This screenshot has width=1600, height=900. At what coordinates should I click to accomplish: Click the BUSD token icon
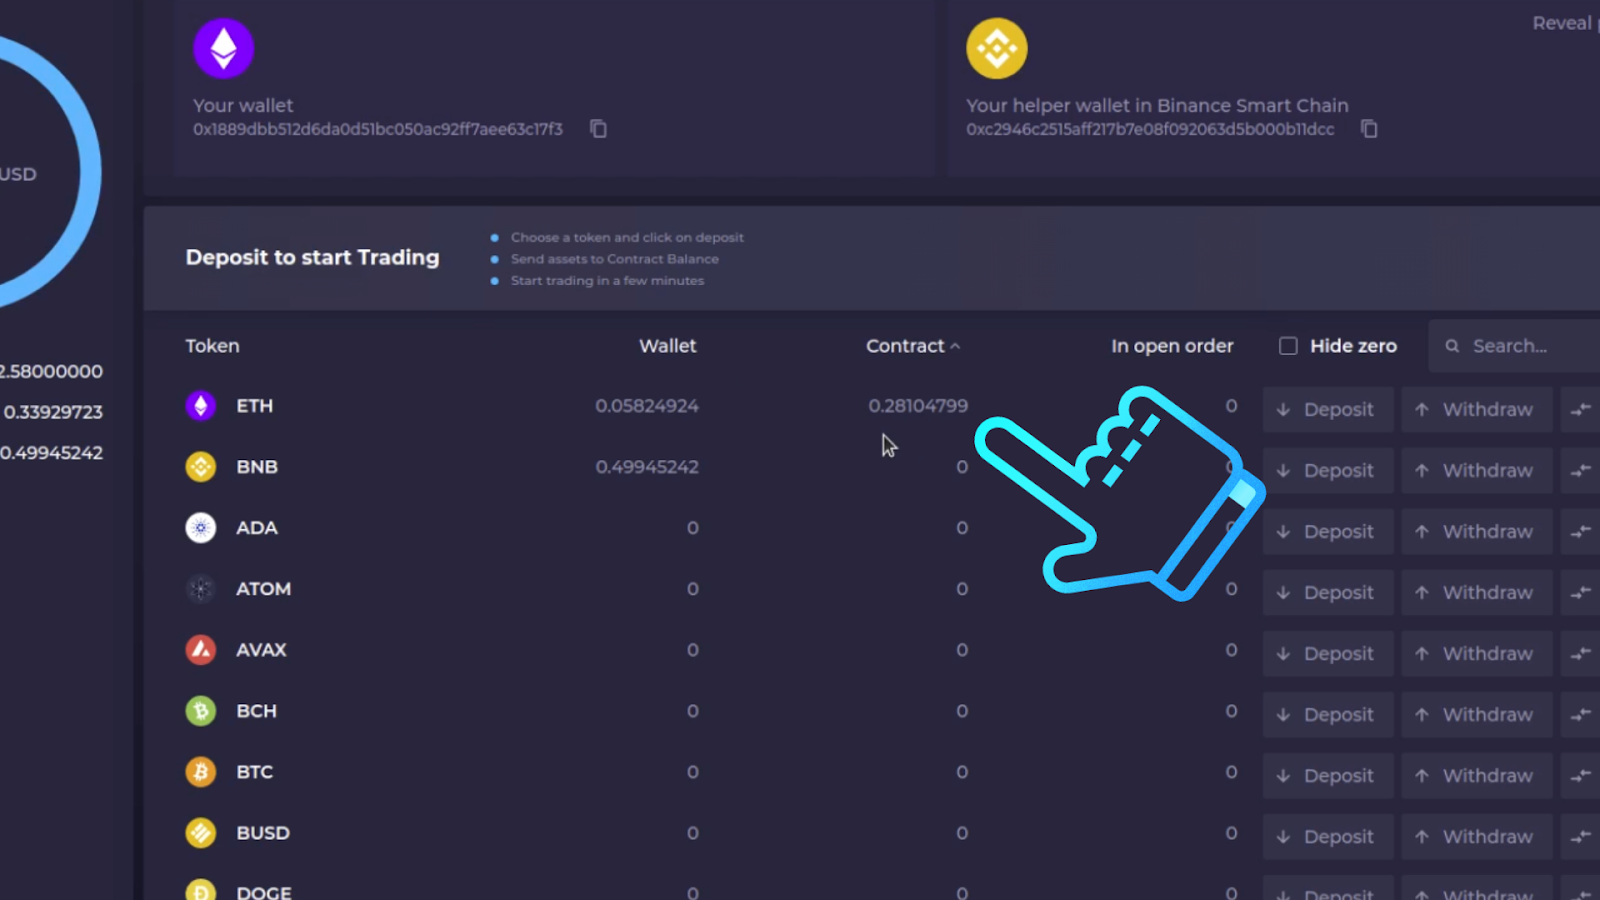(x=201, y=833)
